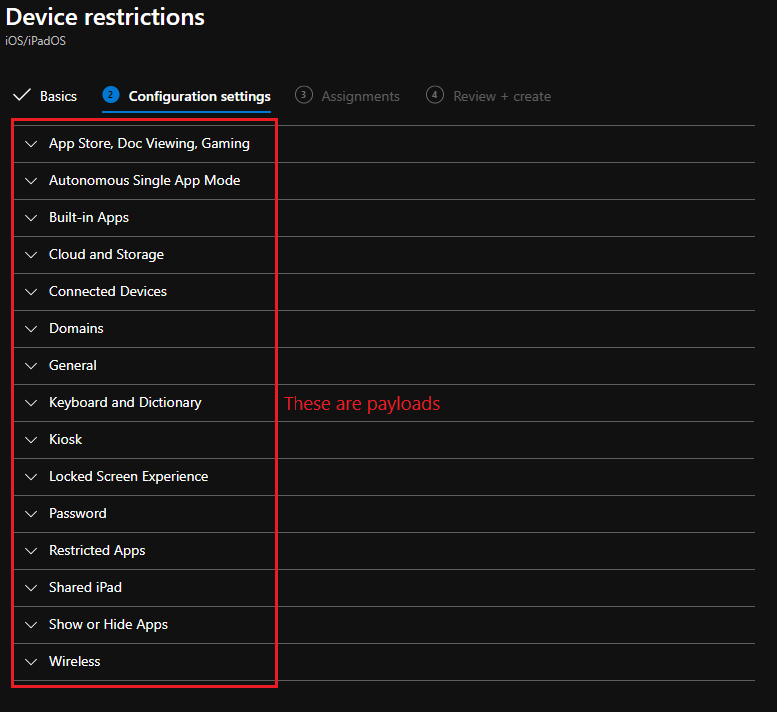
Task: Click the step 3 circle icon
Action: pos(303,95)
